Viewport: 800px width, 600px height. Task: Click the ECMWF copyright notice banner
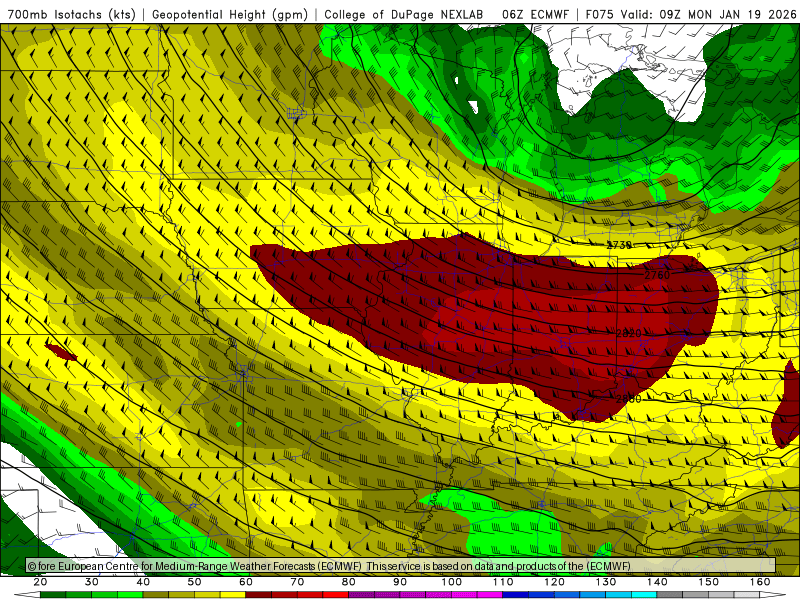[x=401, y=566]
